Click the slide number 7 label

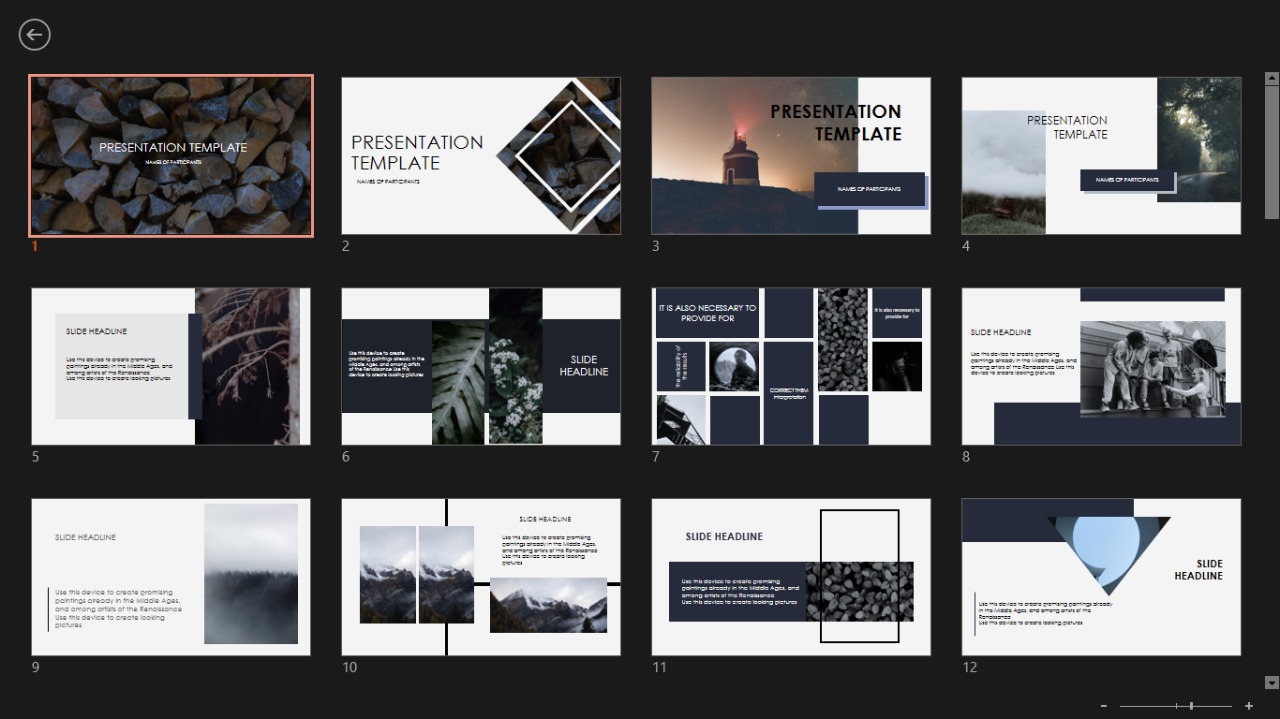coord(656,457)
